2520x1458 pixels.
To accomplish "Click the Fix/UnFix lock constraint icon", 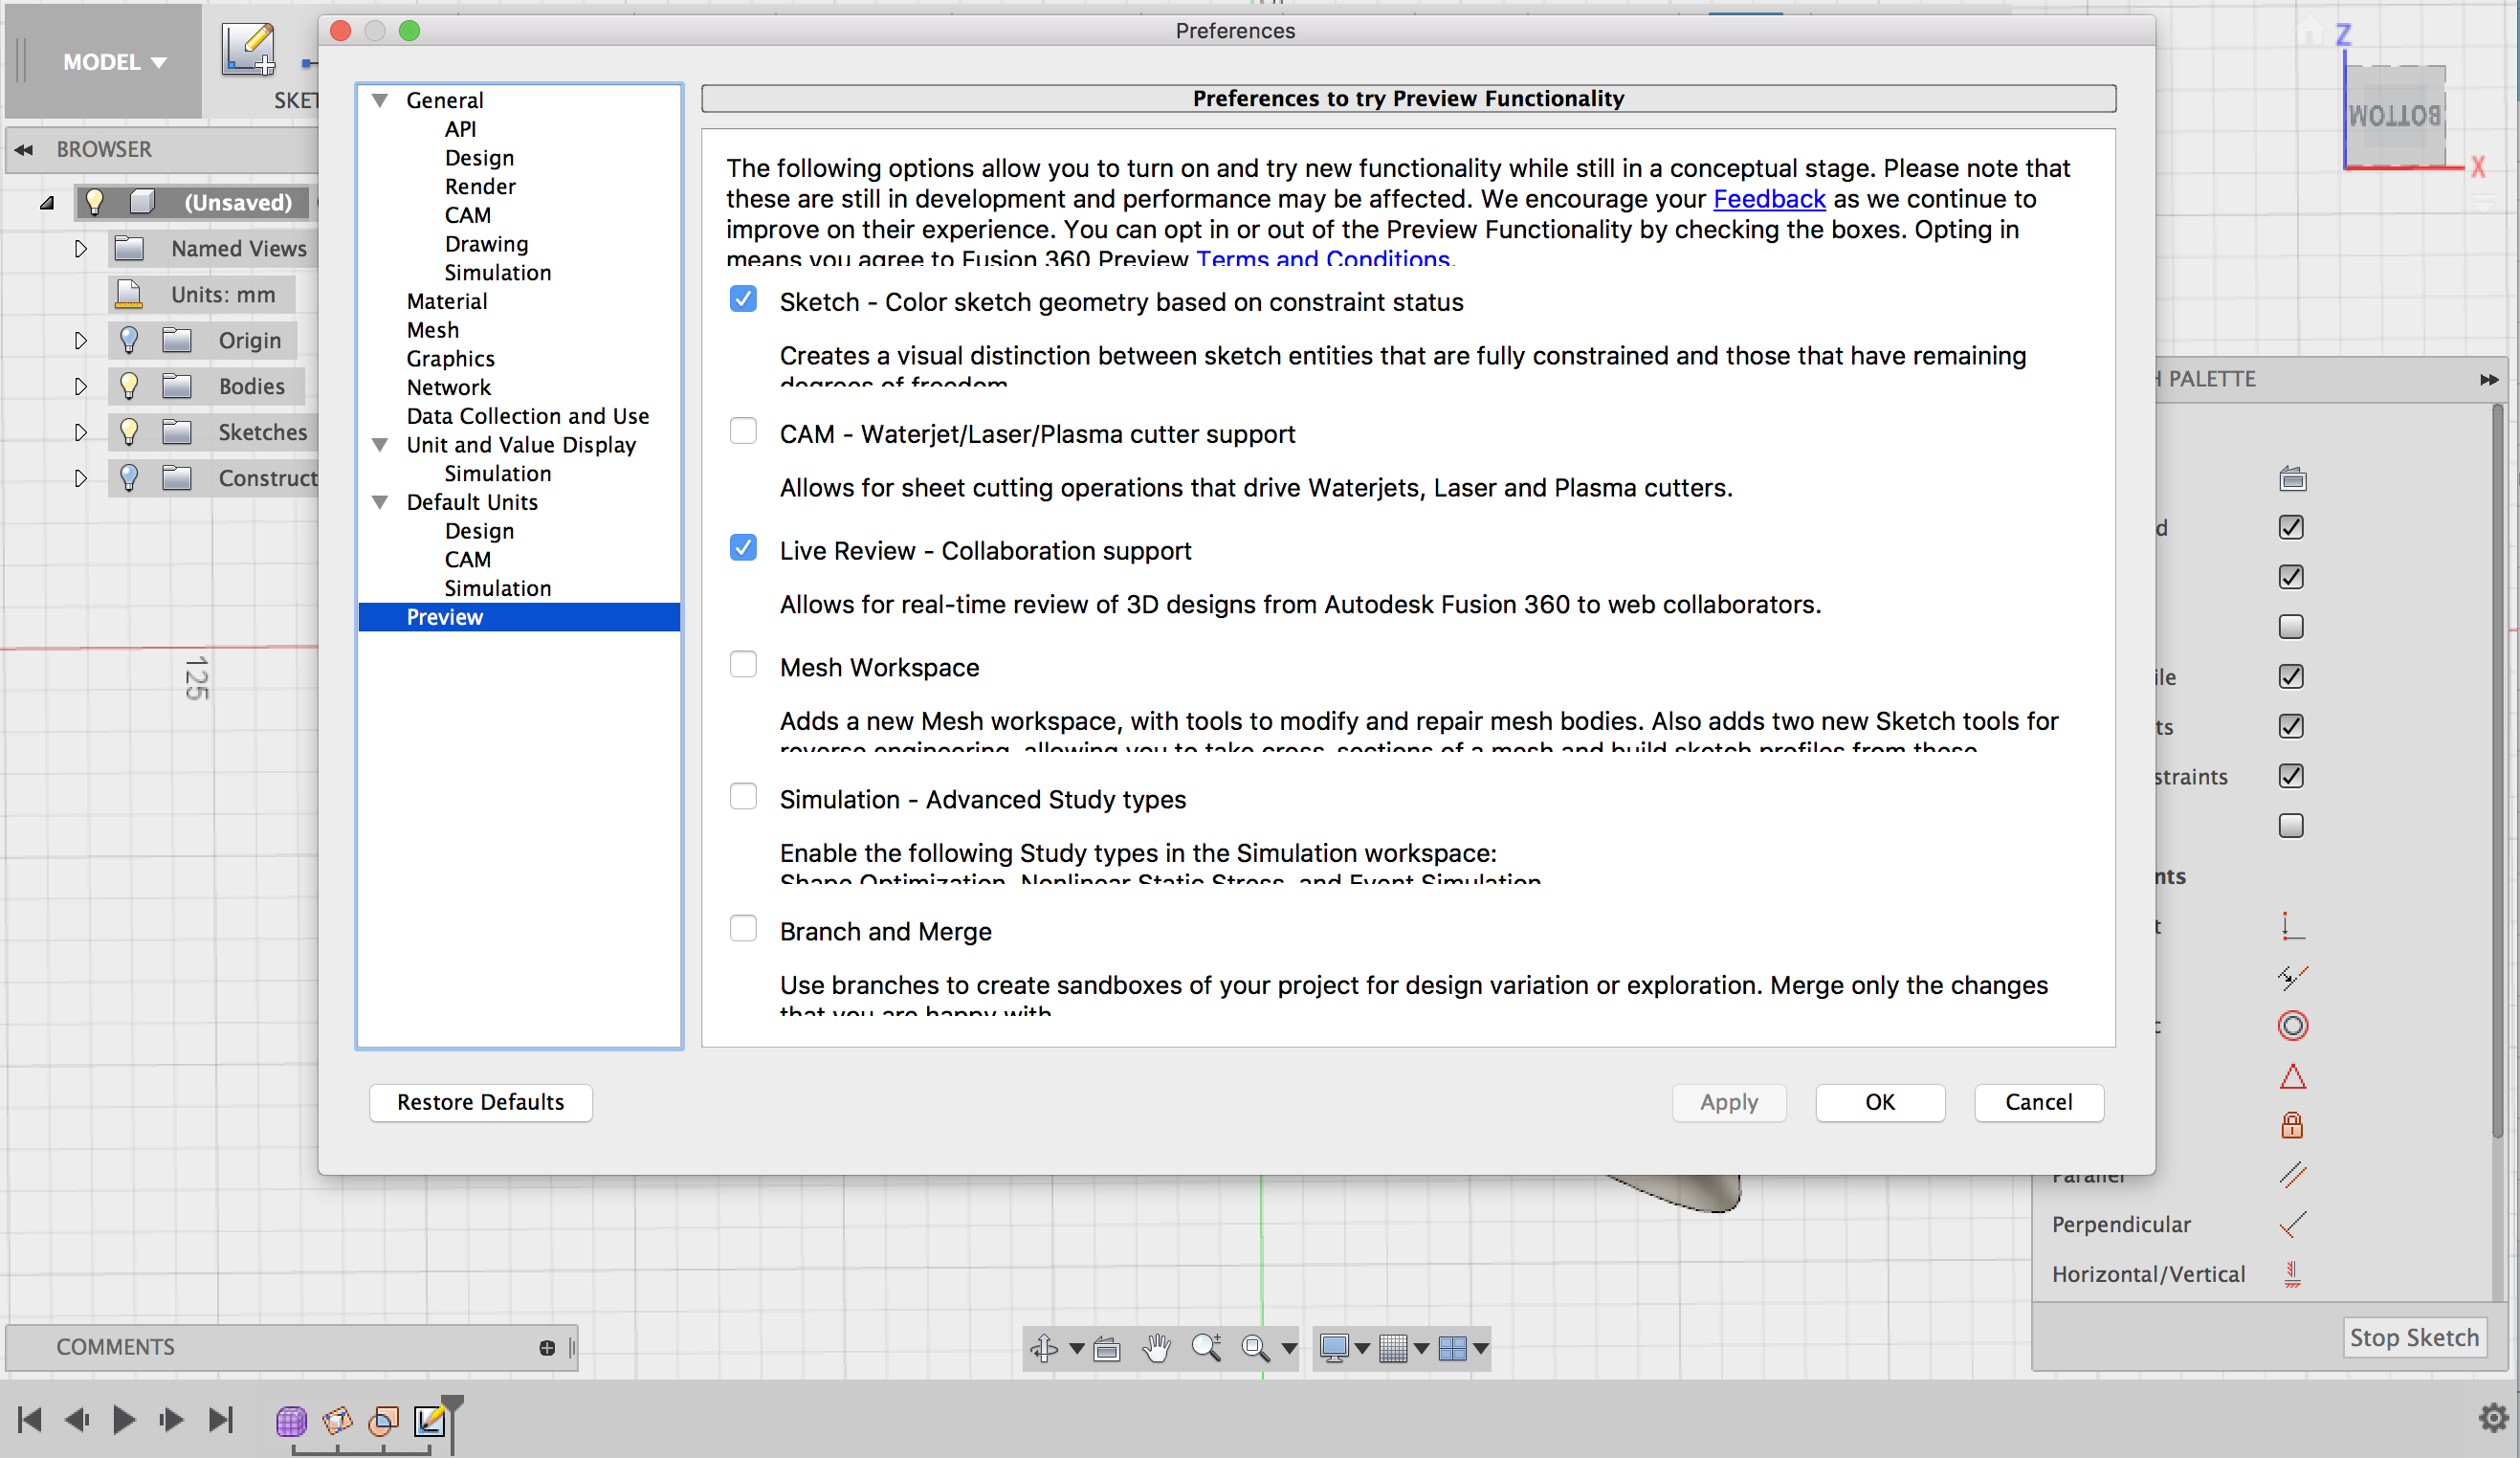I will (2292, 1125).
